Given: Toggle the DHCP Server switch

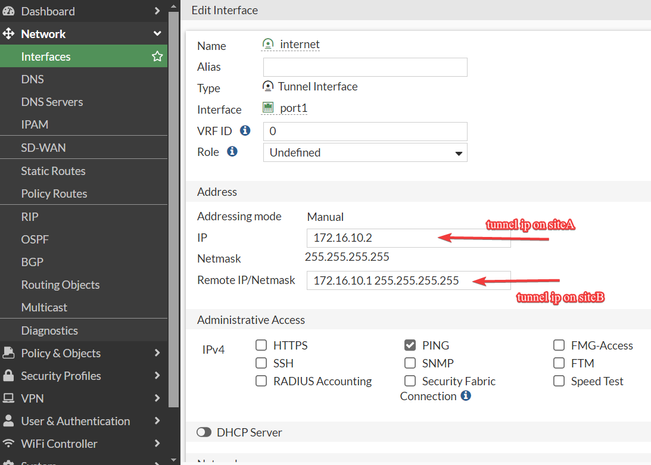Looking at the screenshot, I should click(204, 433).
